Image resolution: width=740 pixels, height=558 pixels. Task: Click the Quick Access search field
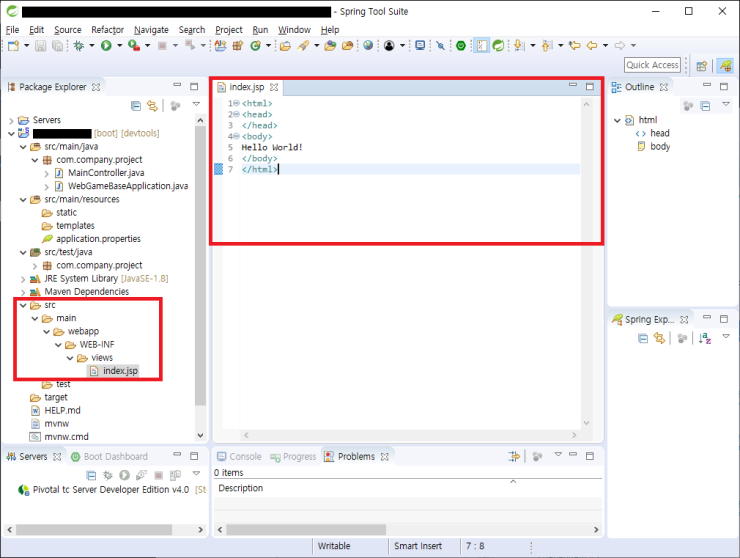coord(652,65)
